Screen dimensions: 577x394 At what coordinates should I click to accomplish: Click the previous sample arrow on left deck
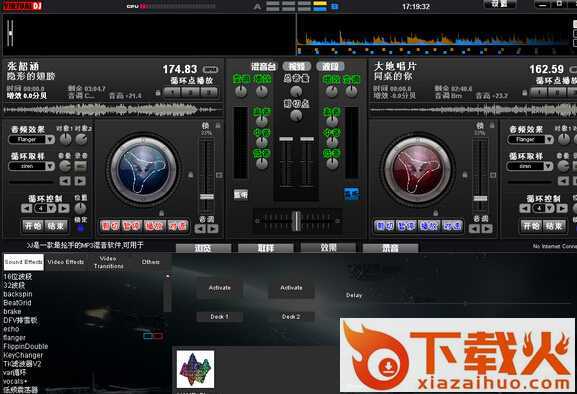65,181
